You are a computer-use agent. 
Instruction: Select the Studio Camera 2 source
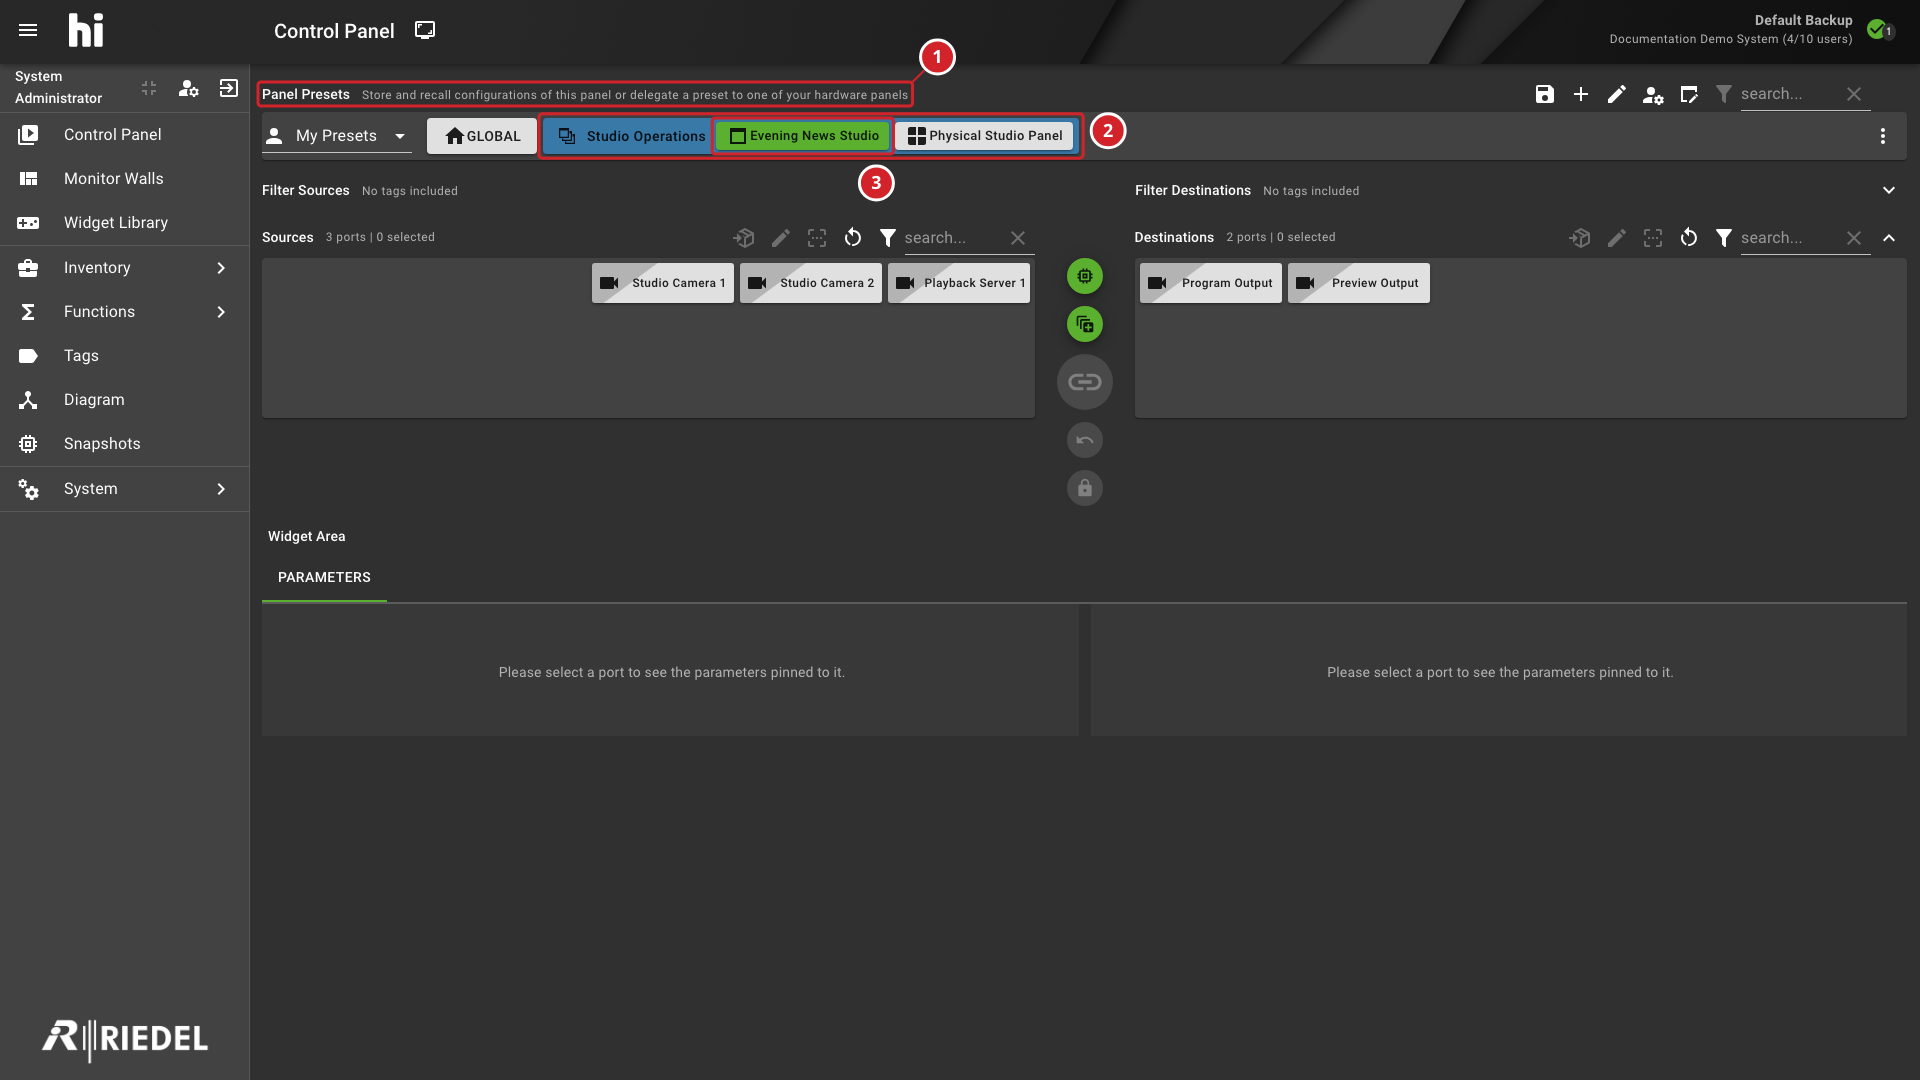(x=811, y=283)
